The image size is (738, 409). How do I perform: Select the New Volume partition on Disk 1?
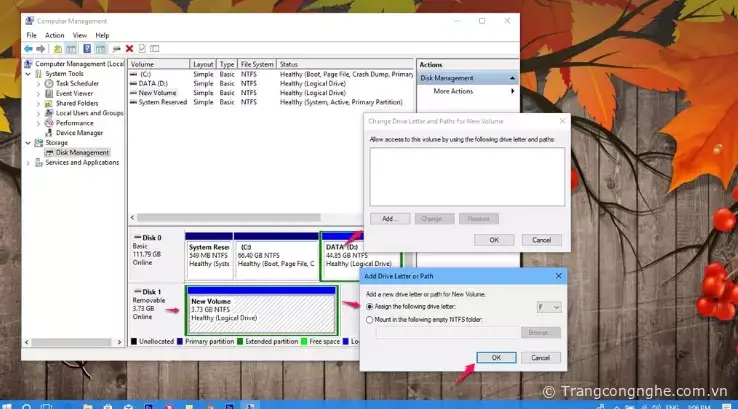tap(261, 311)
